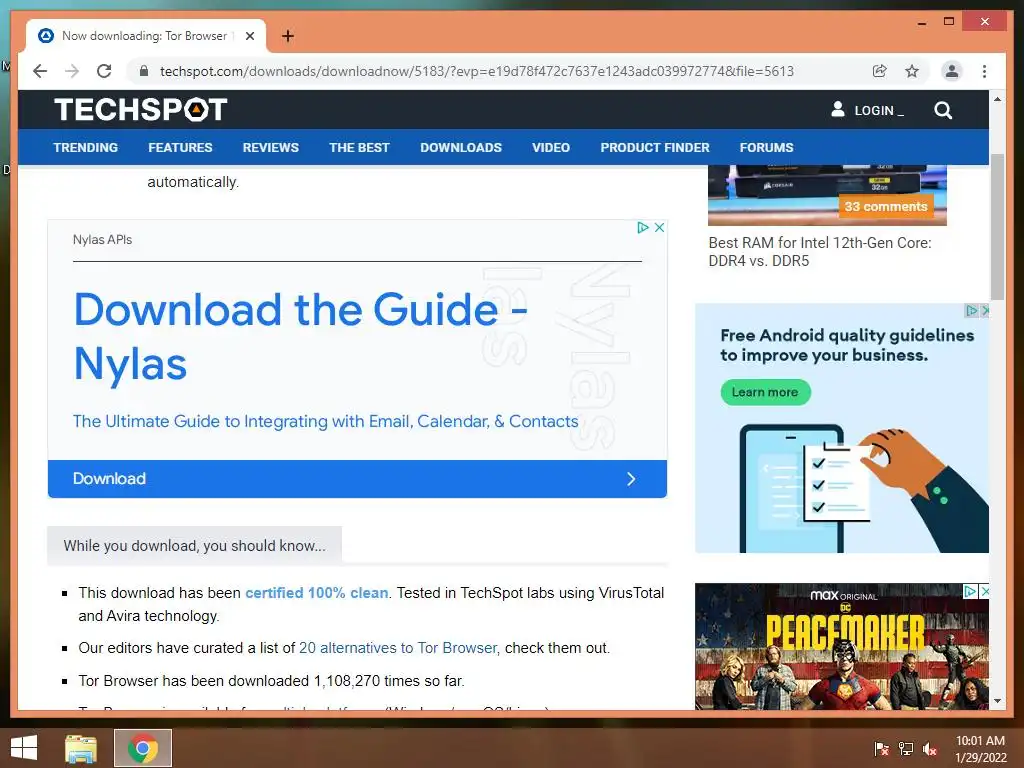Open Chrome's three-dot menu

984,71
